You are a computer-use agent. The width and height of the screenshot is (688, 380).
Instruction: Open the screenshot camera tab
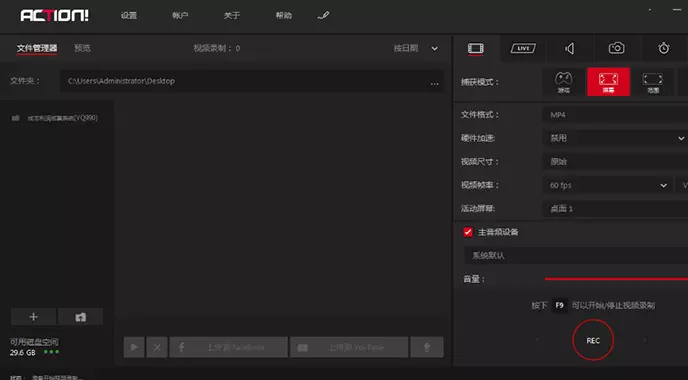coord(616,48)
